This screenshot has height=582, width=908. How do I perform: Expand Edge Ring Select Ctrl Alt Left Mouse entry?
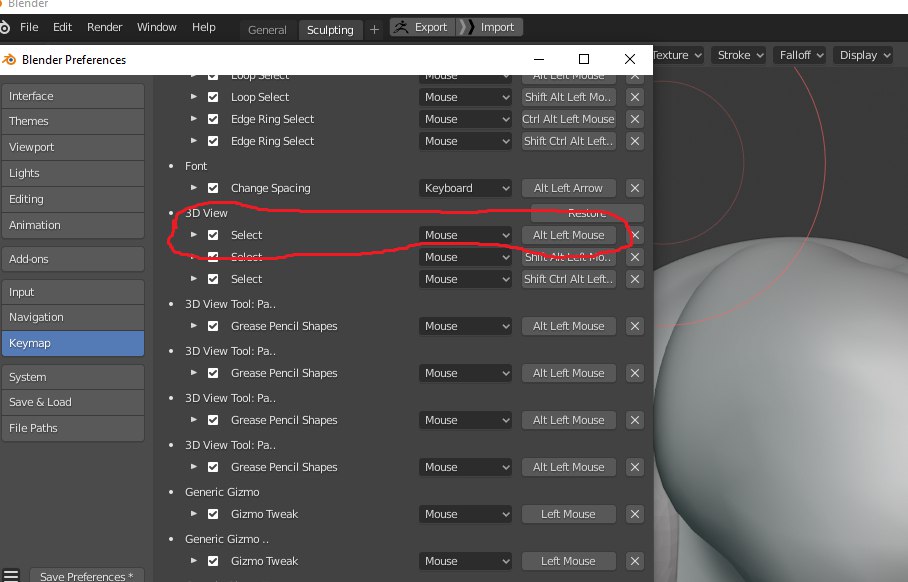click(194, 119)
